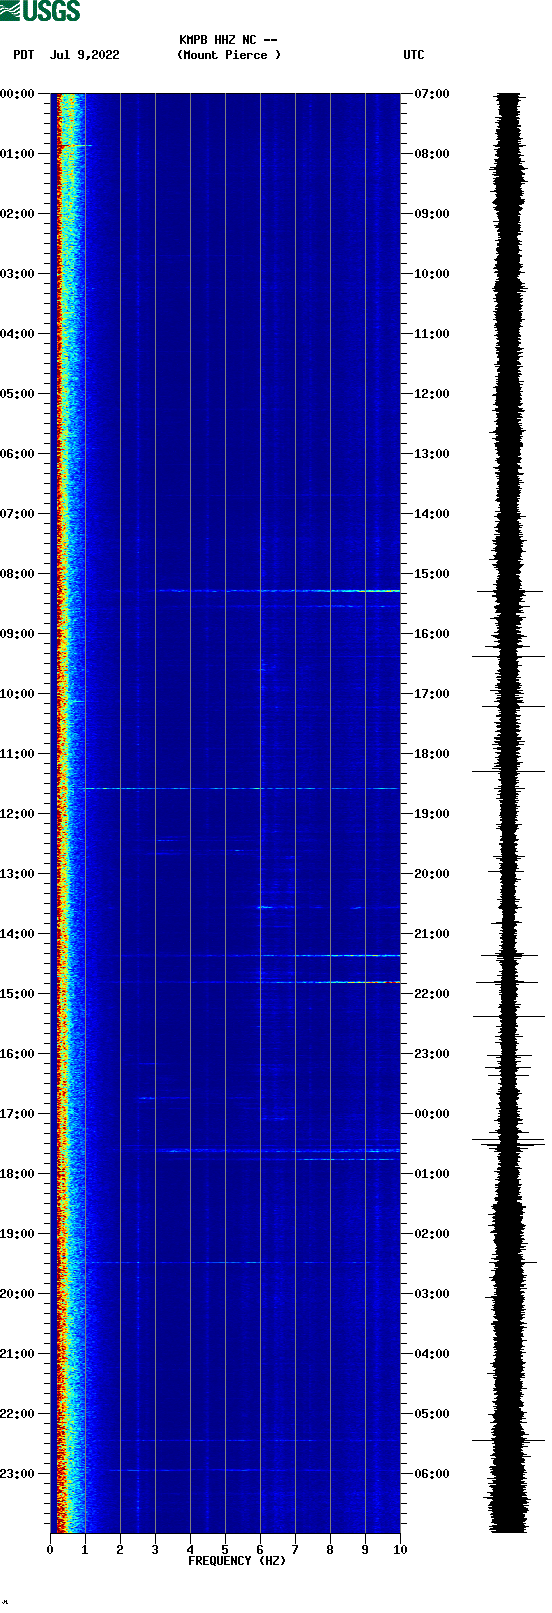Click the 8 Hz frequency tick label
This screenshot has width=552, height=1613.
330,1550
